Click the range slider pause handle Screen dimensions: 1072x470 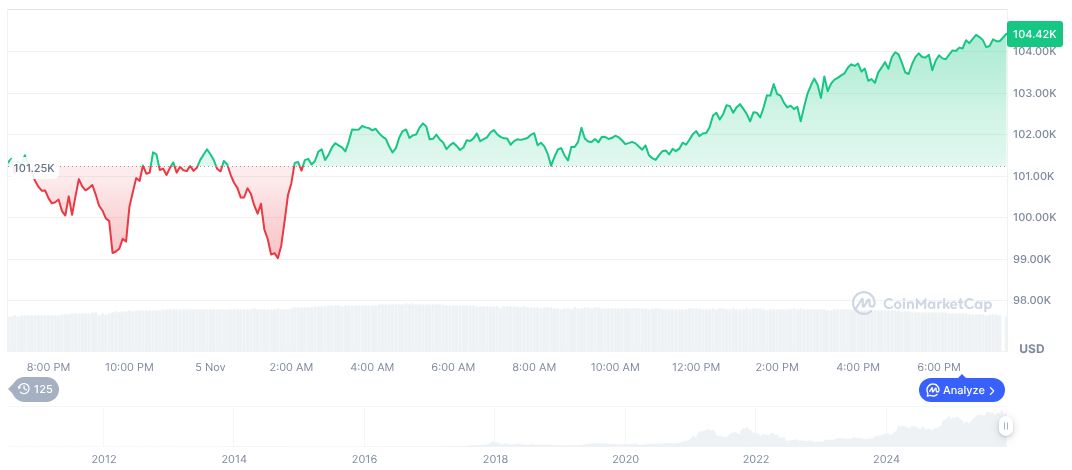pos(1006,426)
